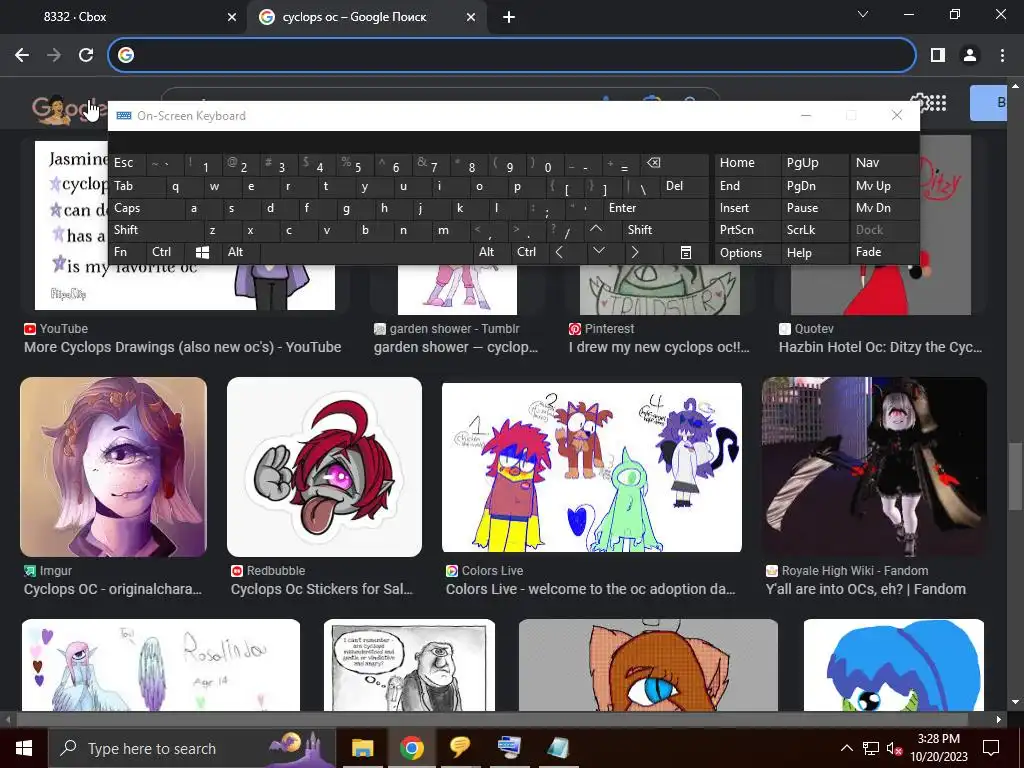1024x768 pixels.
Task: Switch to cyclops oc Google tab
Action: point(366,17)
